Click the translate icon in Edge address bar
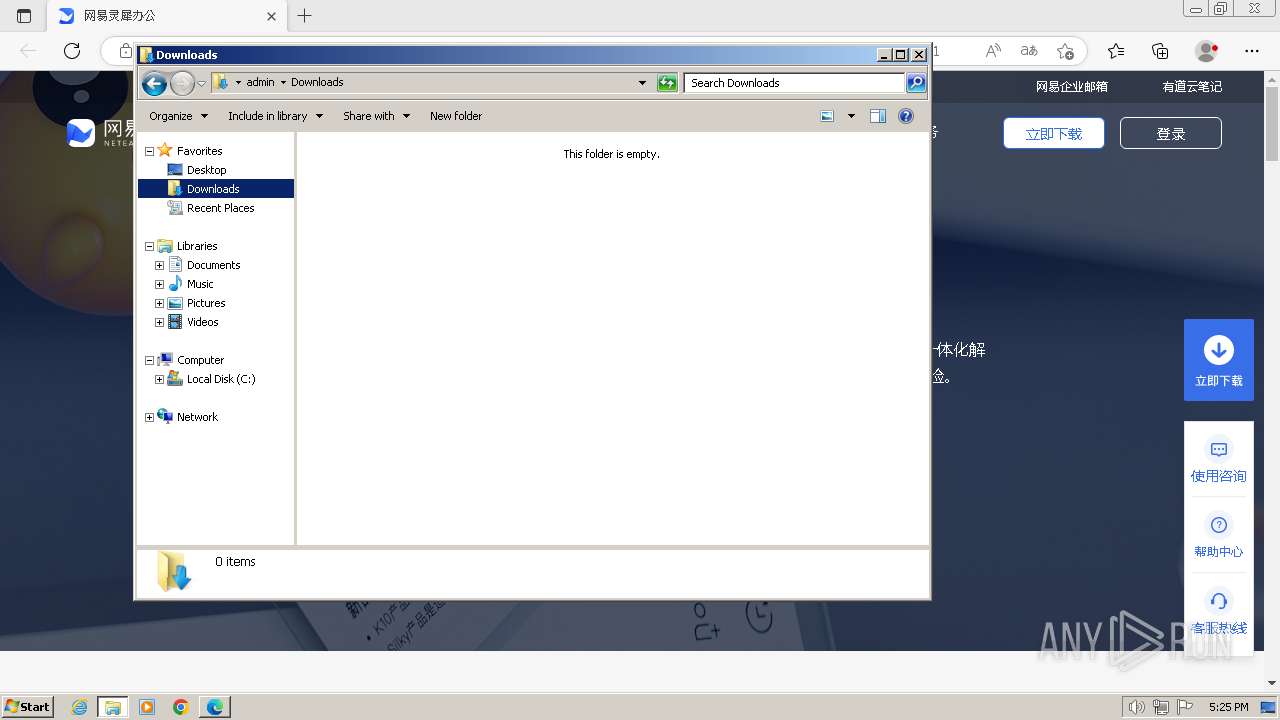The width and height of the screenshot is (1280, 720). (1029, 50)
